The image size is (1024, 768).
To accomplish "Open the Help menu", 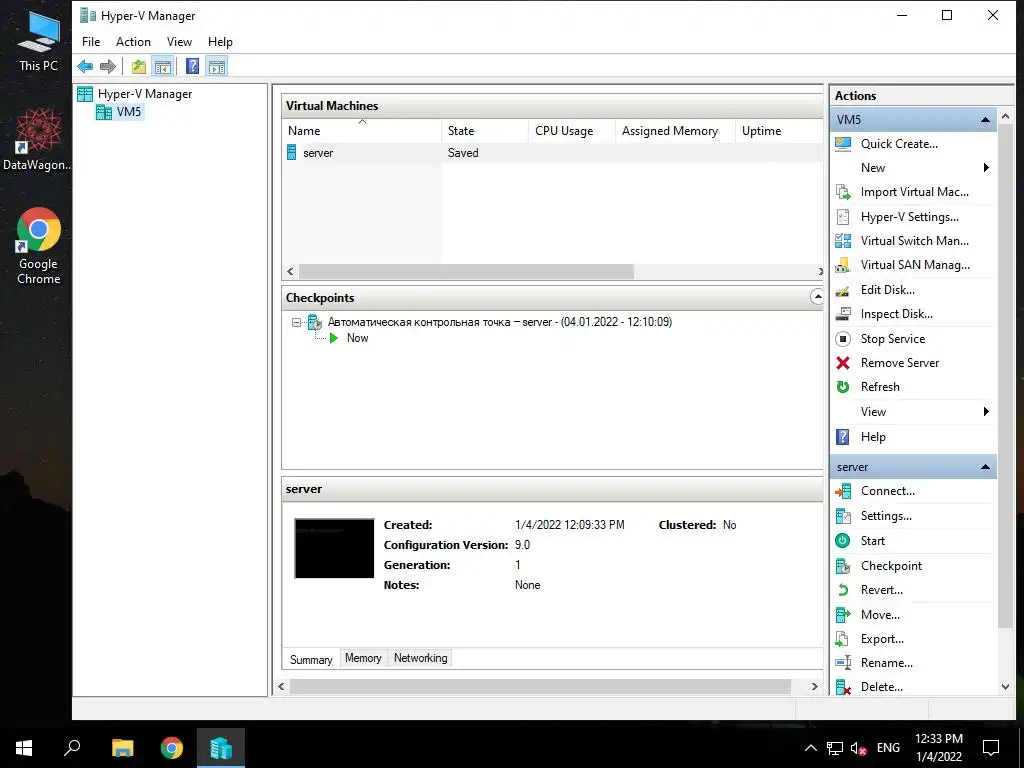I will [220, 42].
